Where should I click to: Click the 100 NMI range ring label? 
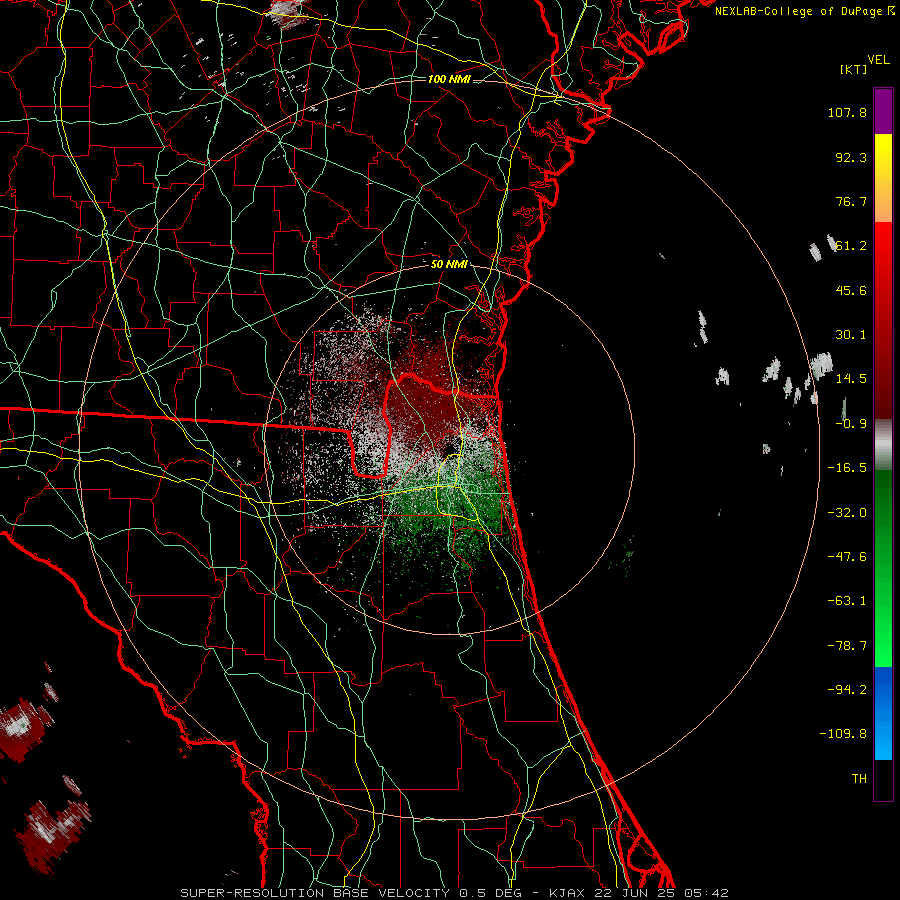(x=449, y=79)
